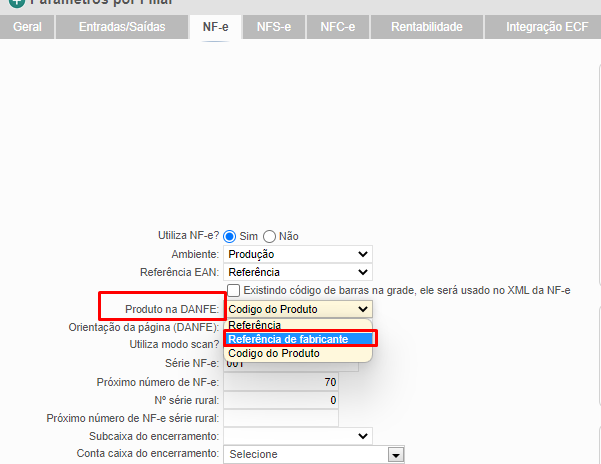The image size is (601, 464).
Task: Open the Conta caixa do encerramento arrow button
Action: tap(396, 455)
